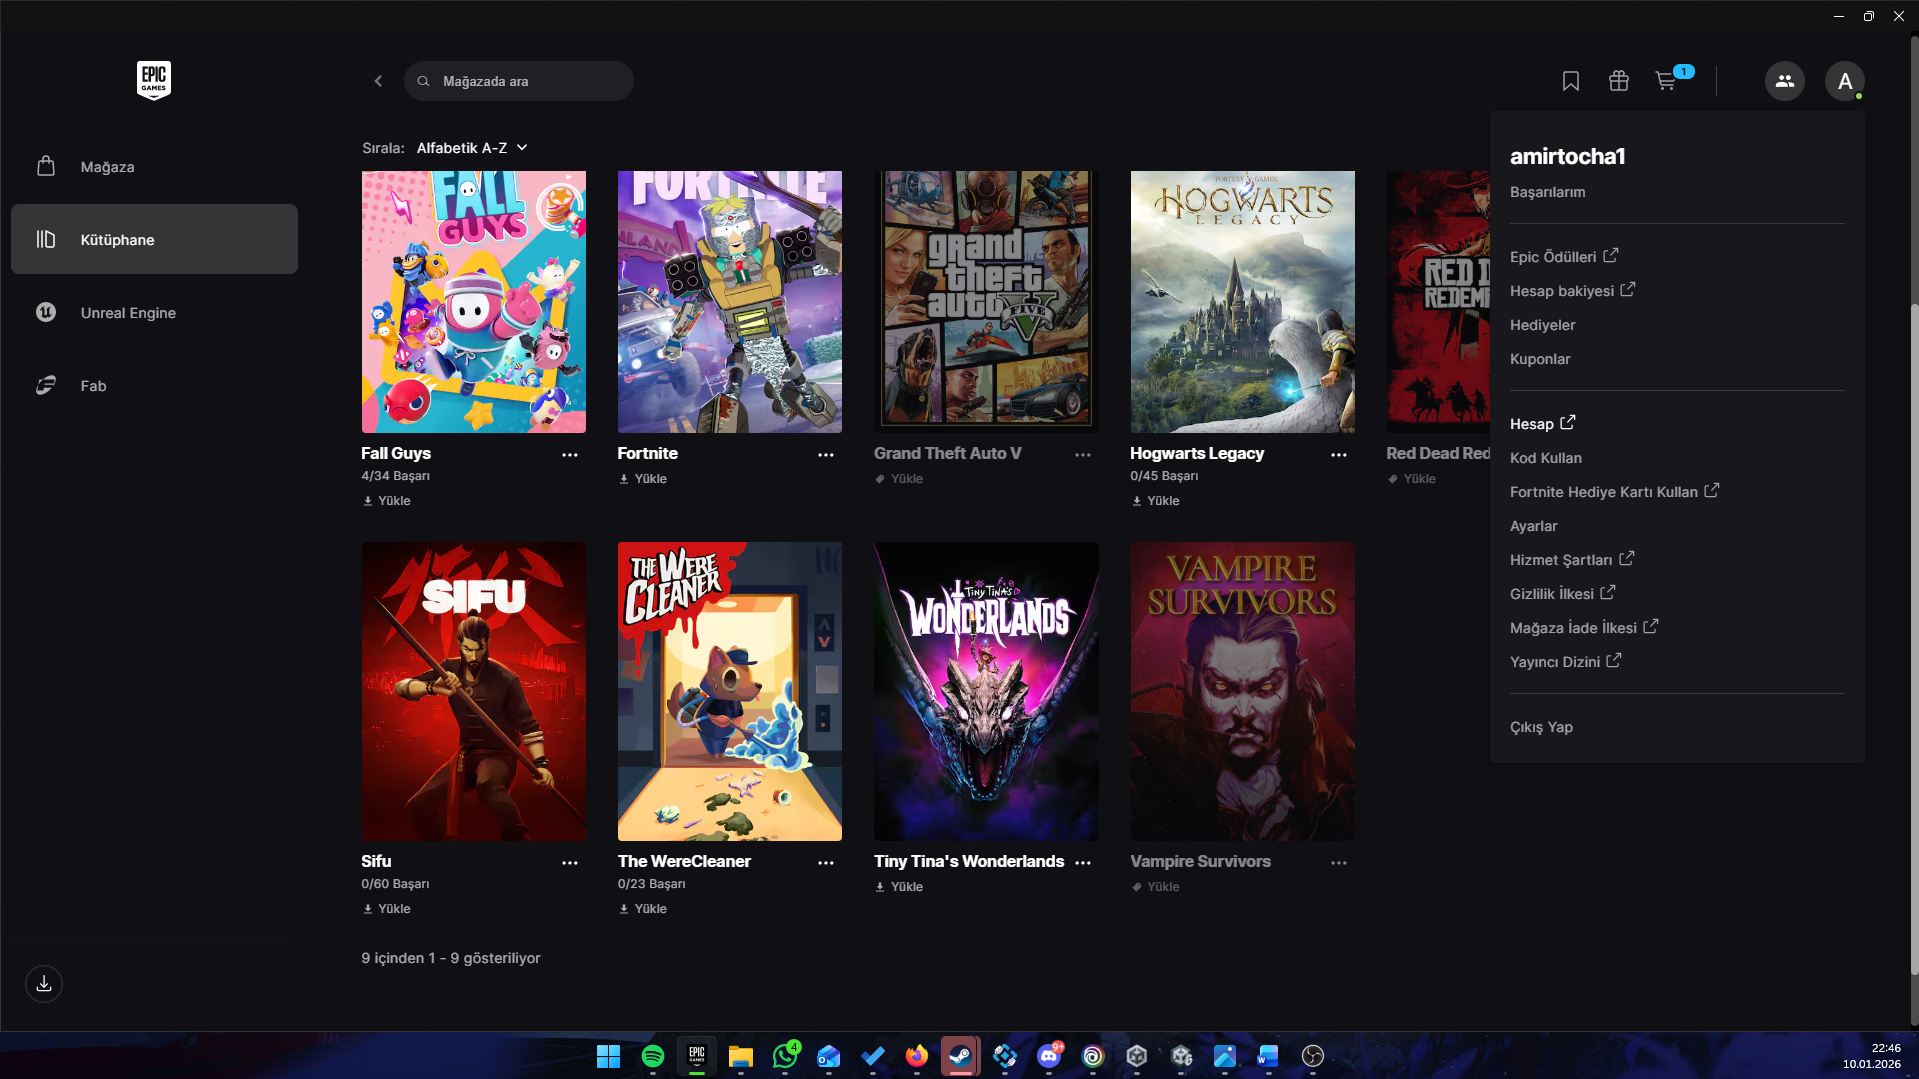Expand the Alfabetik A-Z sort dropdown
Image resolution: width=1919 pixels, height=1079 pixels.
tap(472, 148)
